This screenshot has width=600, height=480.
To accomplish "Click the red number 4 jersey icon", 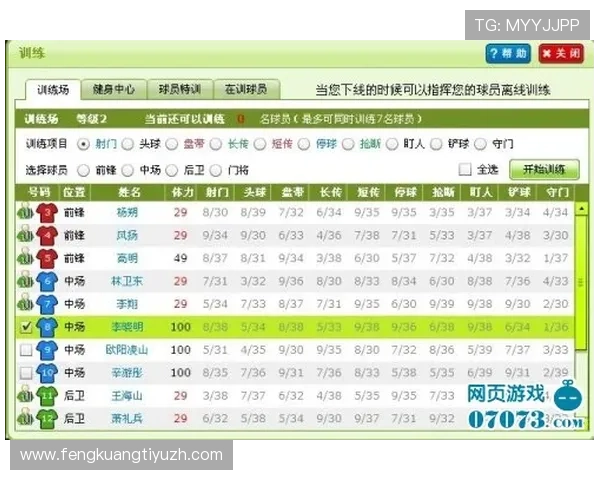I will click(x=47, y=235).
